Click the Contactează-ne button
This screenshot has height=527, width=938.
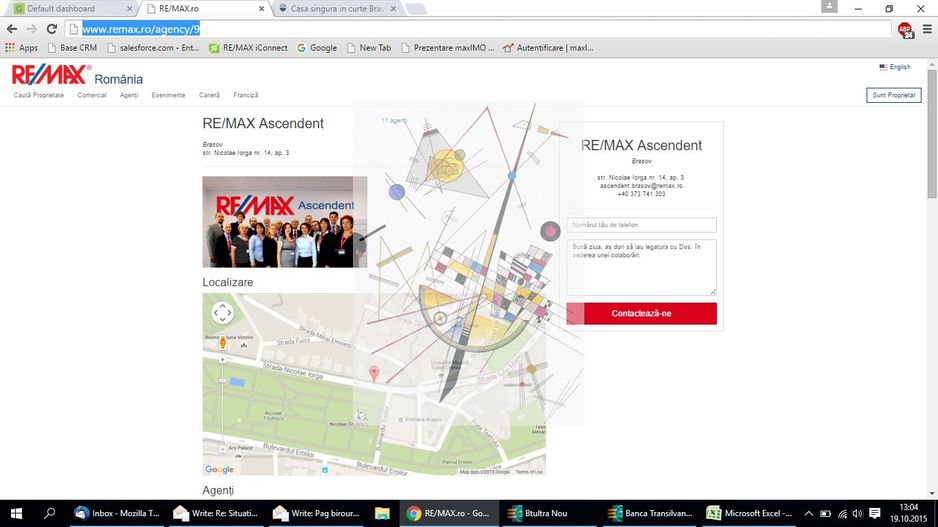click(x=641, y=314)
